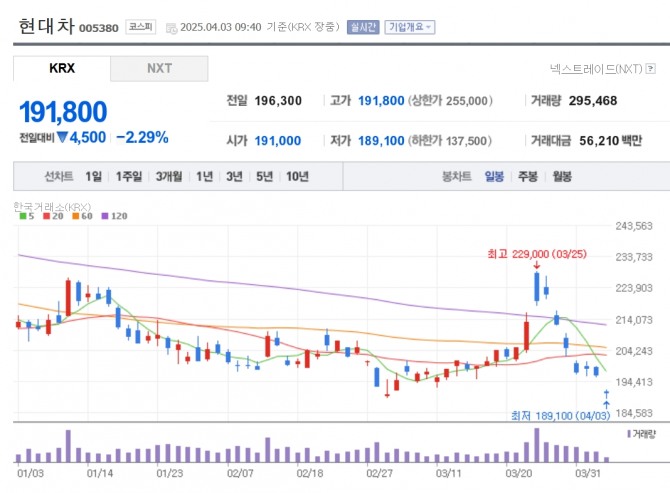The height and width of the screenshot is (493, 670).
Task: Open the 기업개요 dropdown
Action: click(x=410, y=27)
